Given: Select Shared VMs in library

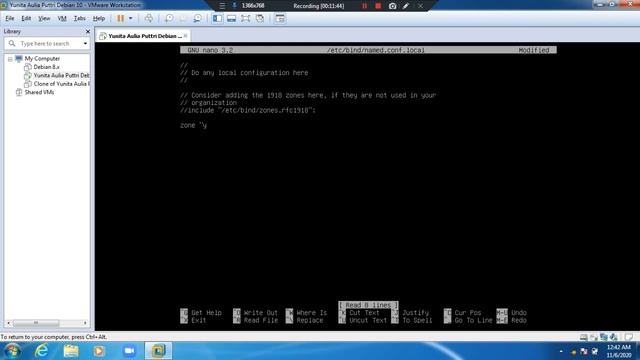Looking at the screenshot, I should (39, 92).
